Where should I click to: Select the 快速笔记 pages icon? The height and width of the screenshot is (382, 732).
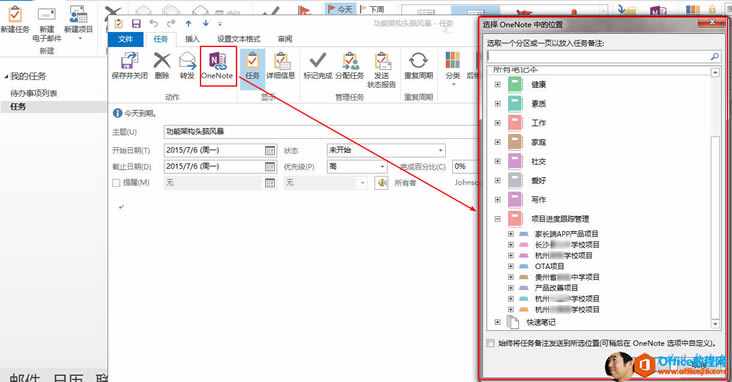pyautogui.click(x=513, y=322)
